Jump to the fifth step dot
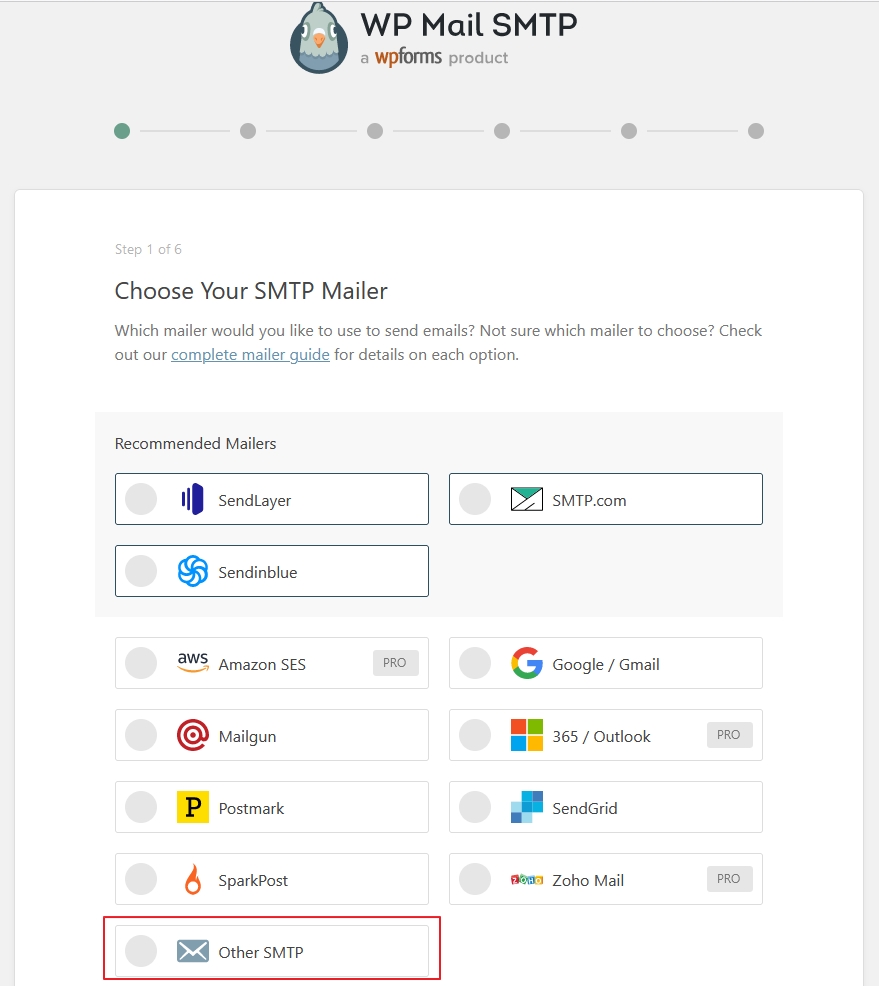This screenshot has height=986, width=879. 629,131
